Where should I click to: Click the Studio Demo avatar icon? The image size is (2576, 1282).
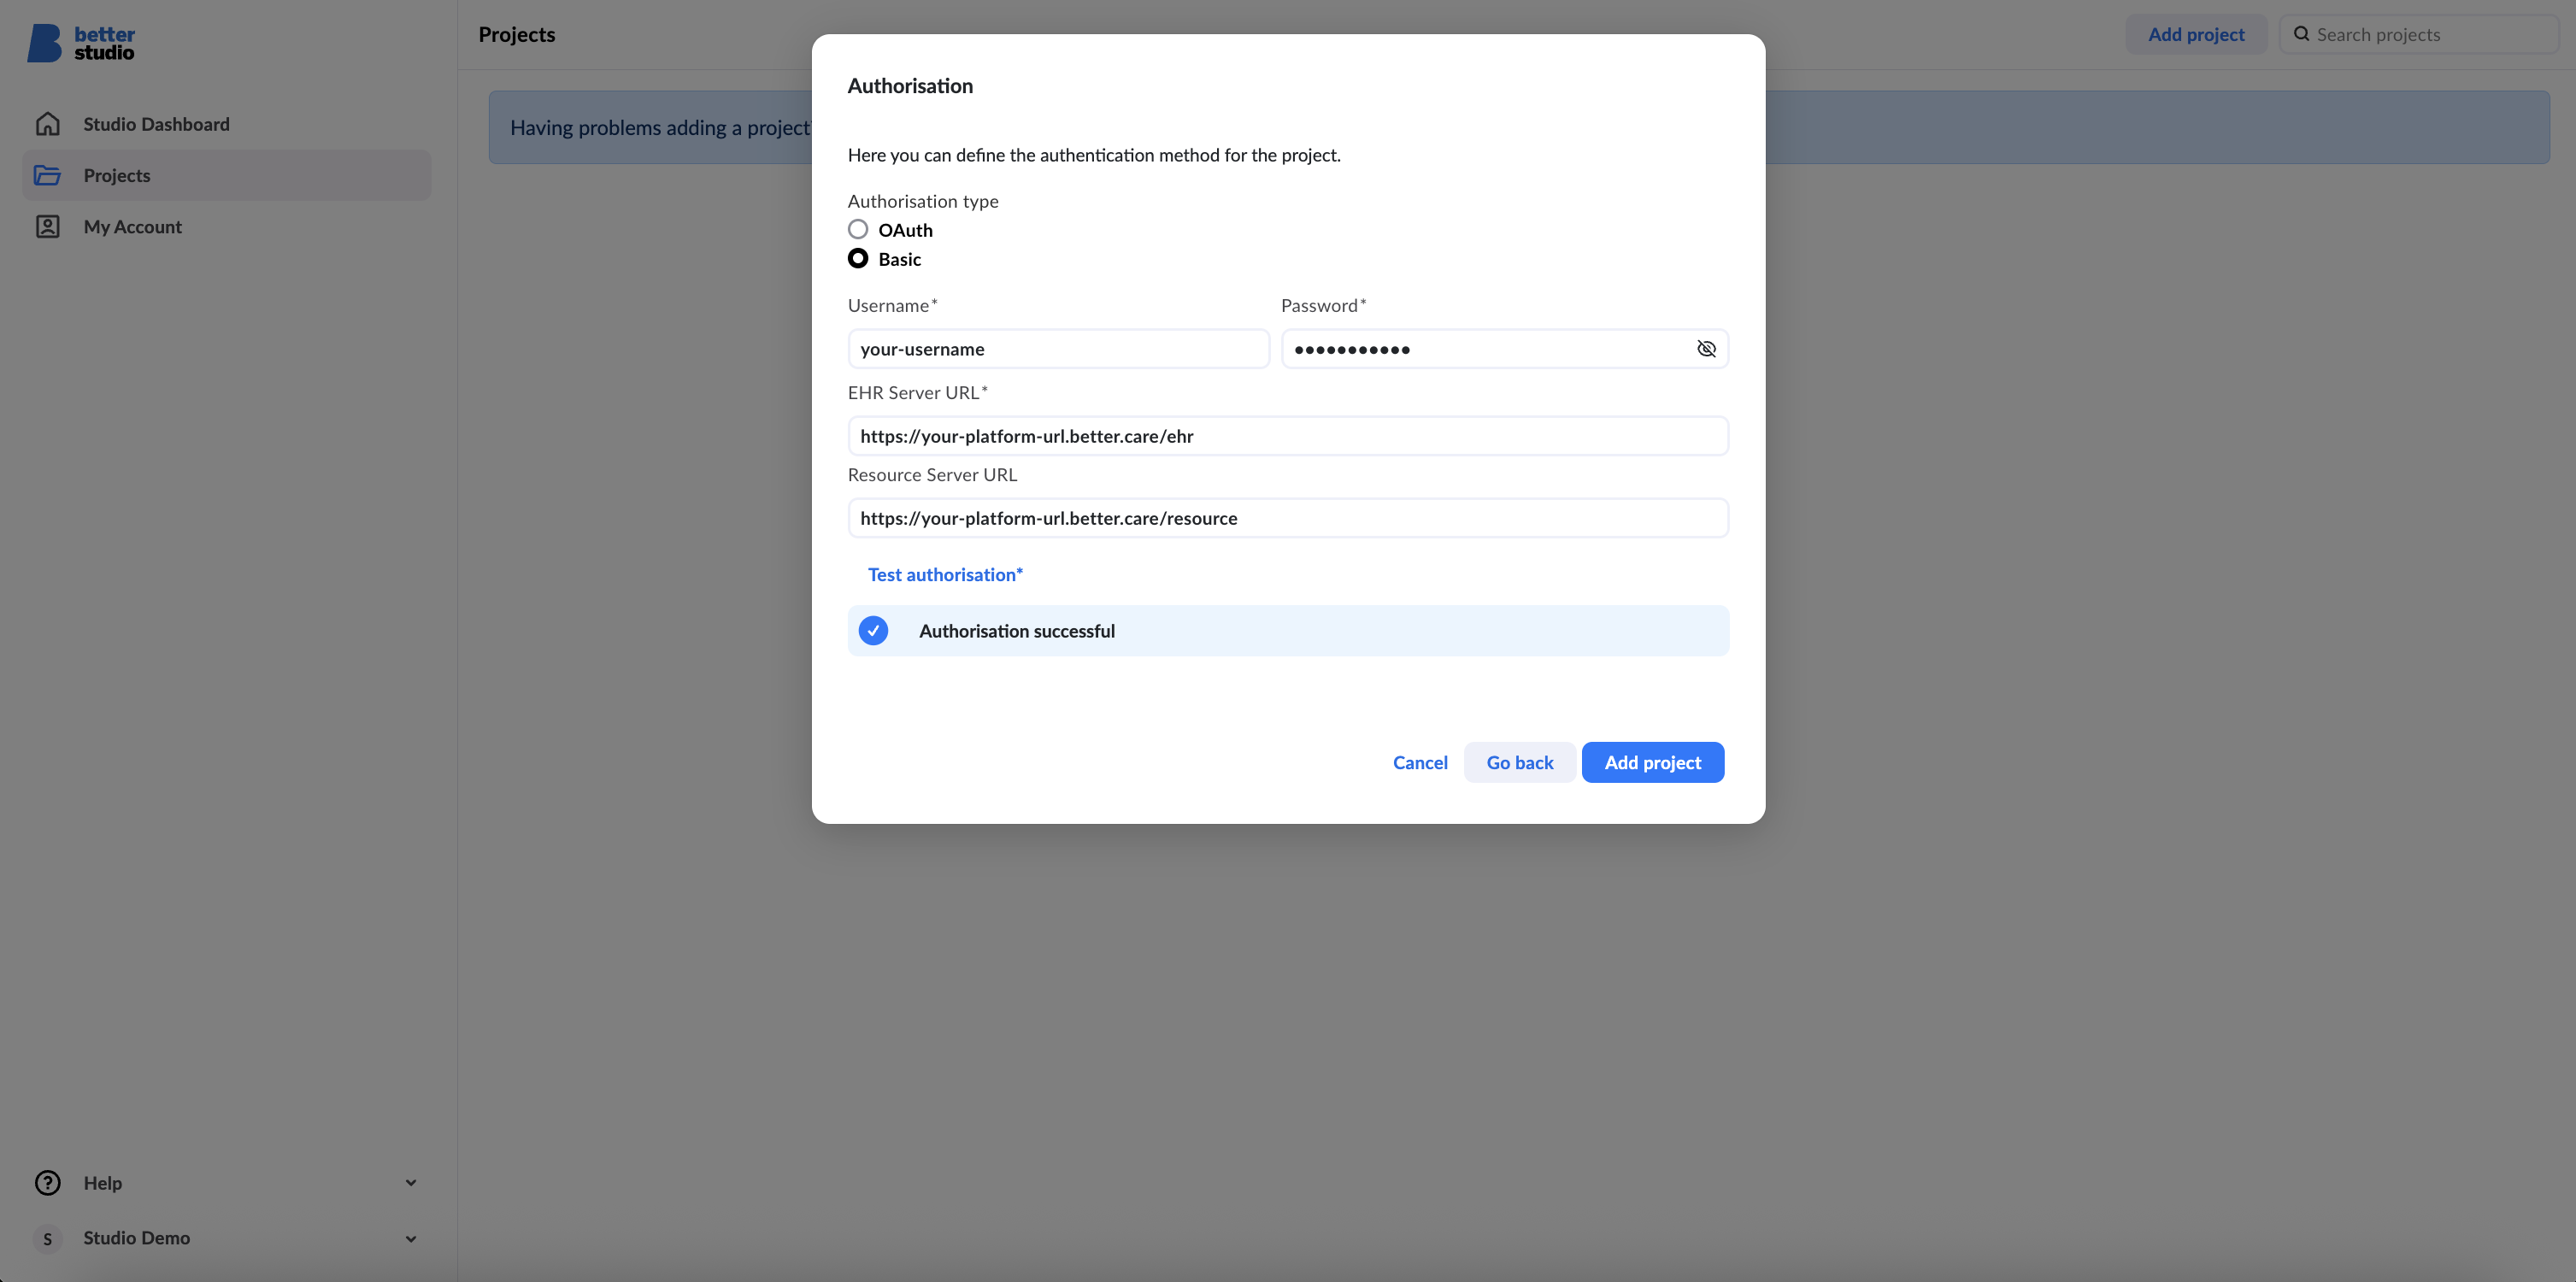(x=47, y=1238)
